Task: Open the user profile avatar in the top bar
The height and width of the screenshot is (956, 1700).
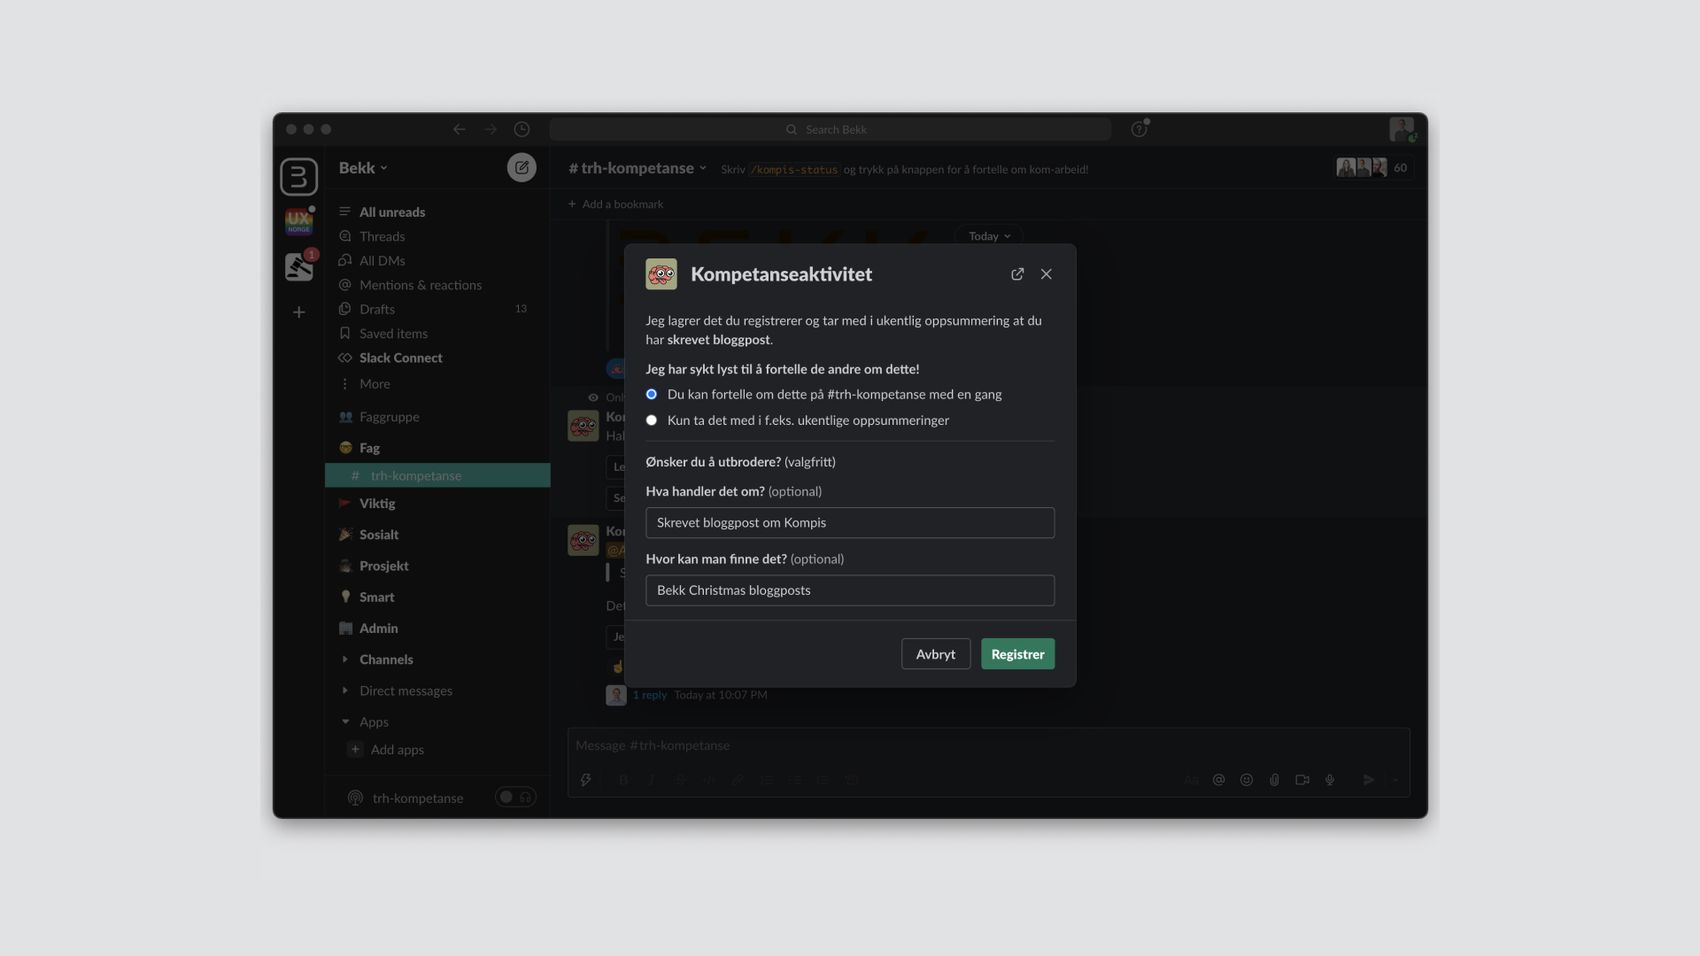Action: [x=1401, y=129]
